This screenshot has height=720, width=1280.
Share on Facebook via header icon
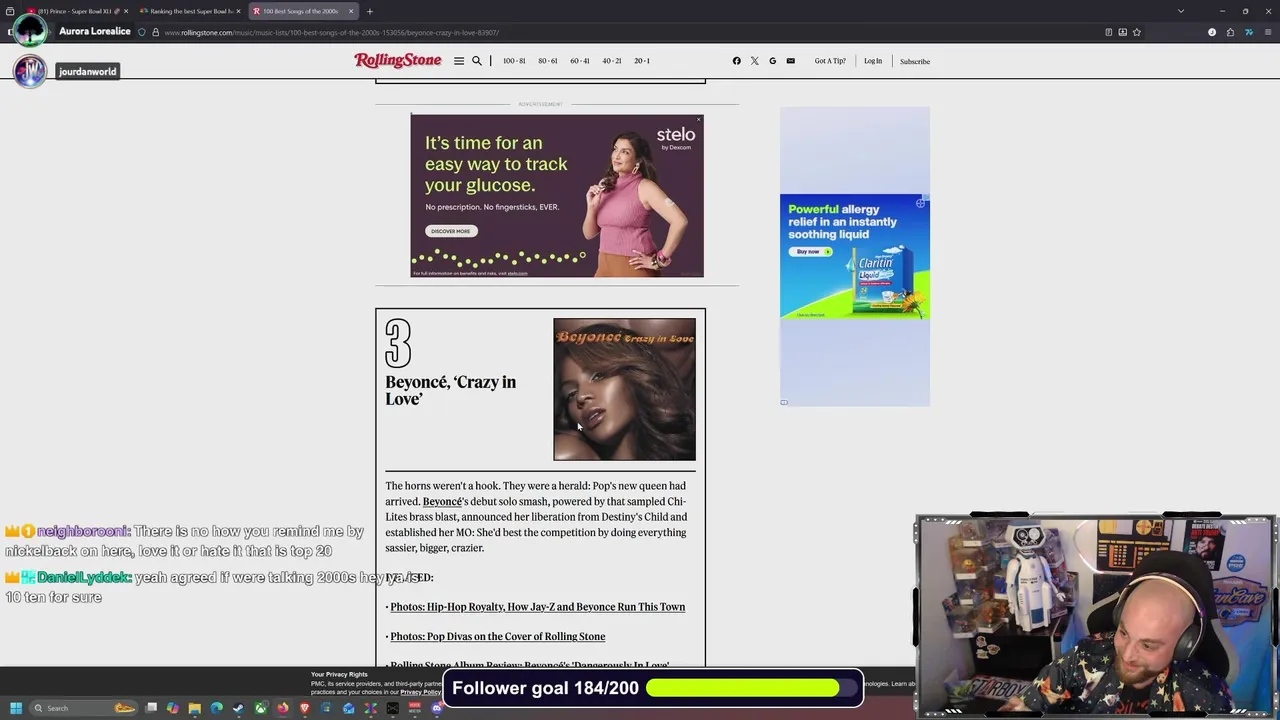pos(737,61)
